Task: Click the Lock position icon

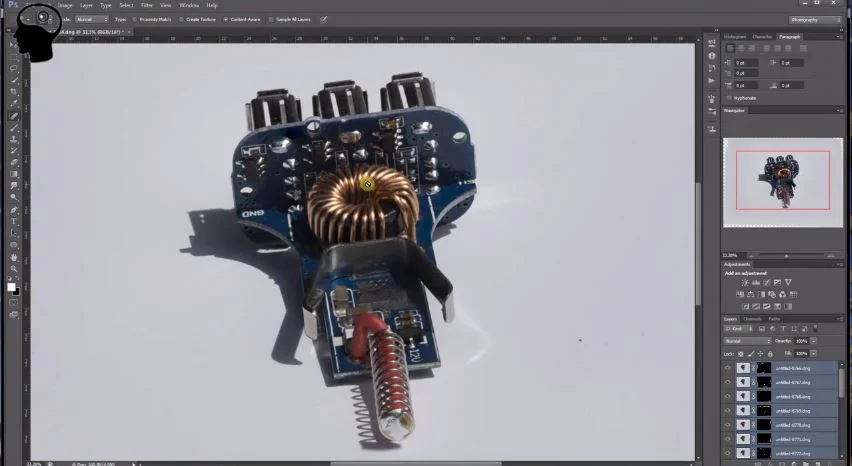Action: (761, 354)
